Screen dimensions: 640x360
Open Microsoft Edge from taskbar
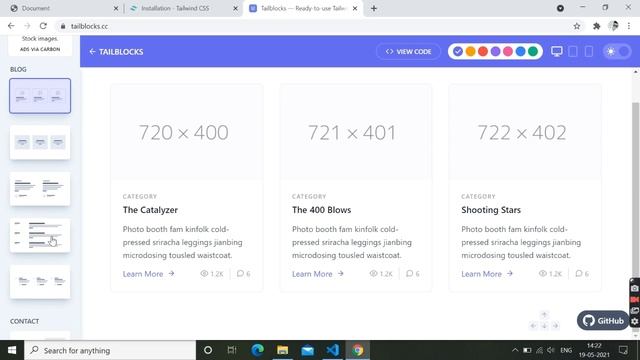(257, 350)
